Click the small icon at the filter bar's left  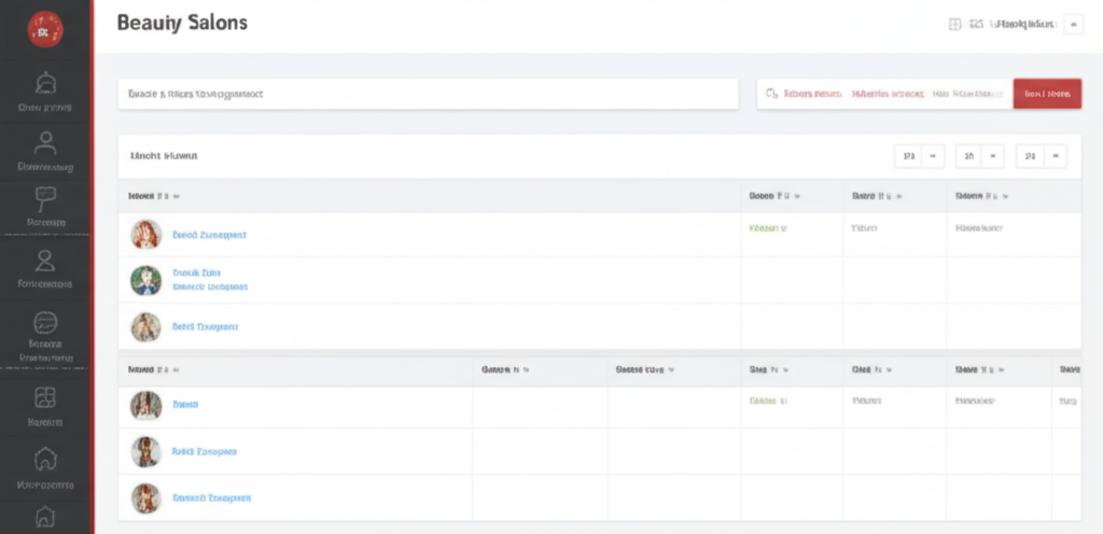click(x=771, y=94)
